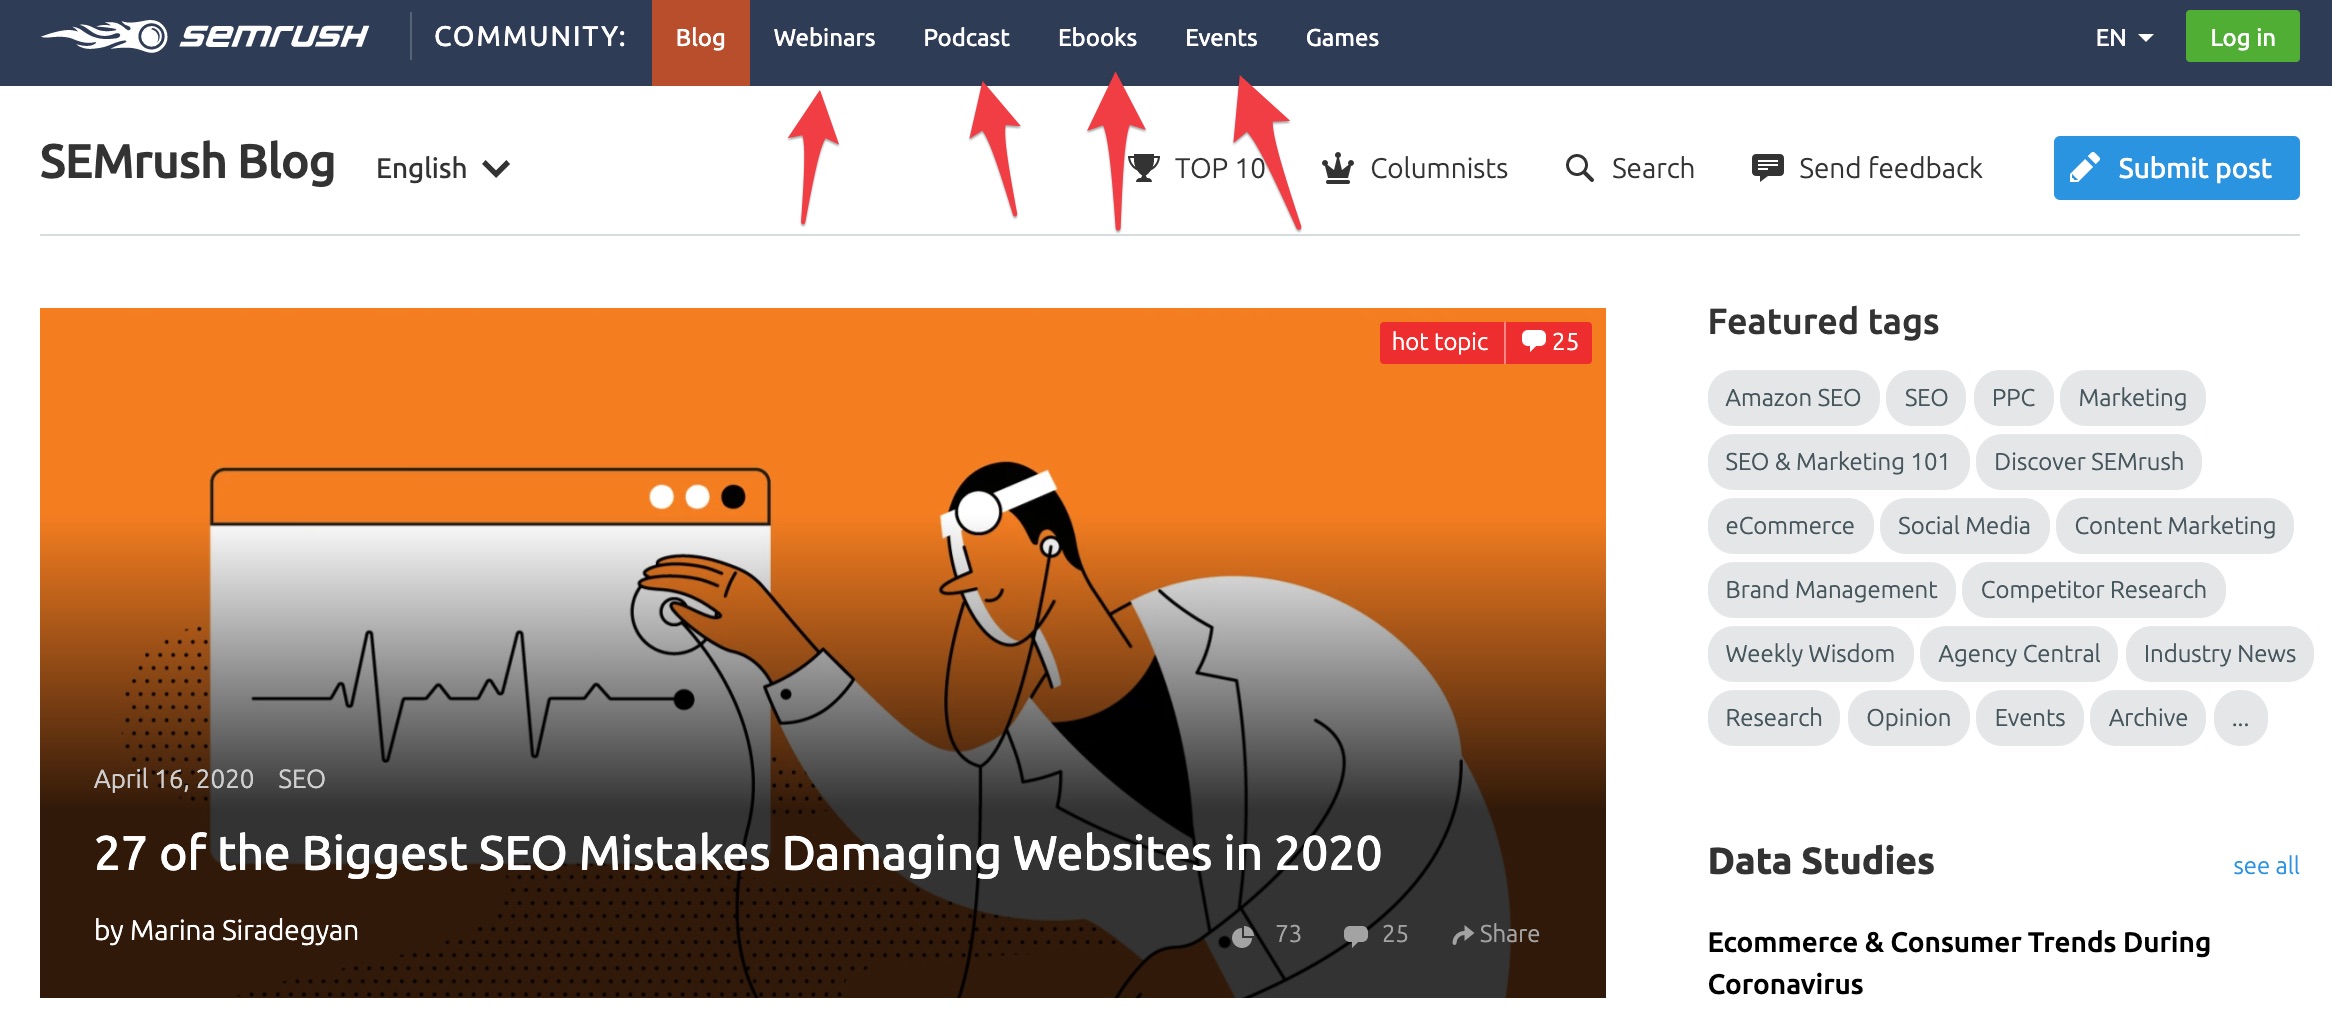Select the Opinion tag

coord(1908,718)
